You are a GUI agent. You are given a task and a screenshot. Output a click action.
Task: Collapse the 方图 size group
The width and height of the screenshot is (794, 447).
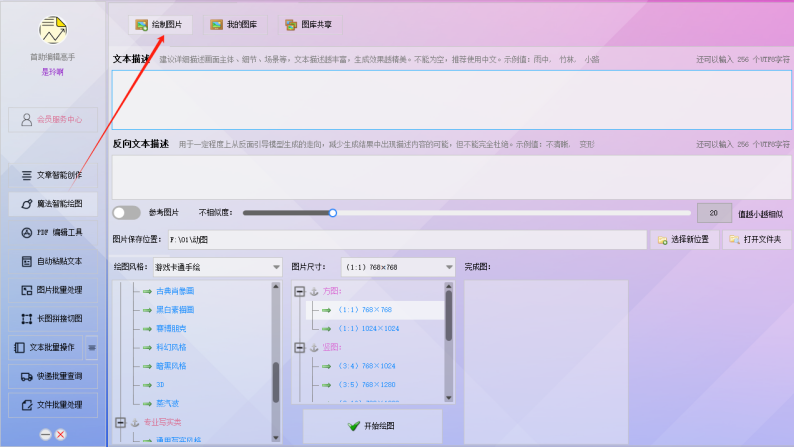click(300, 292)
